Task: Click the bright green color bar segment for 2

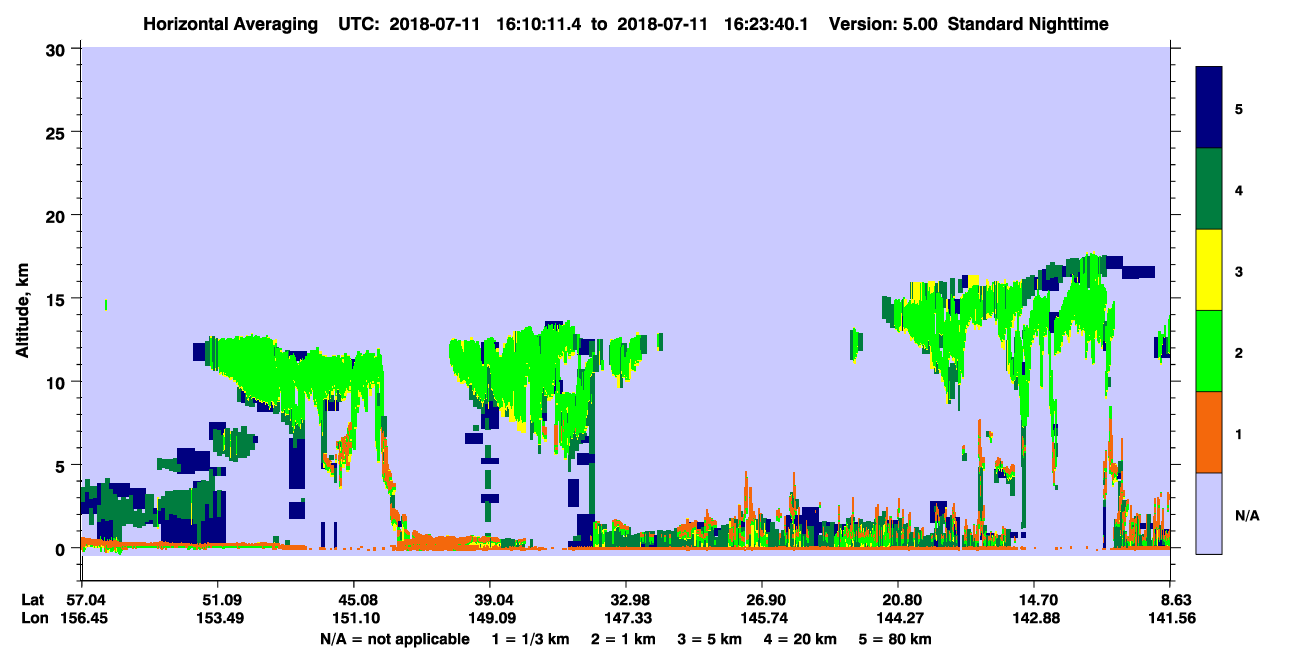Action: (1209, 351)
